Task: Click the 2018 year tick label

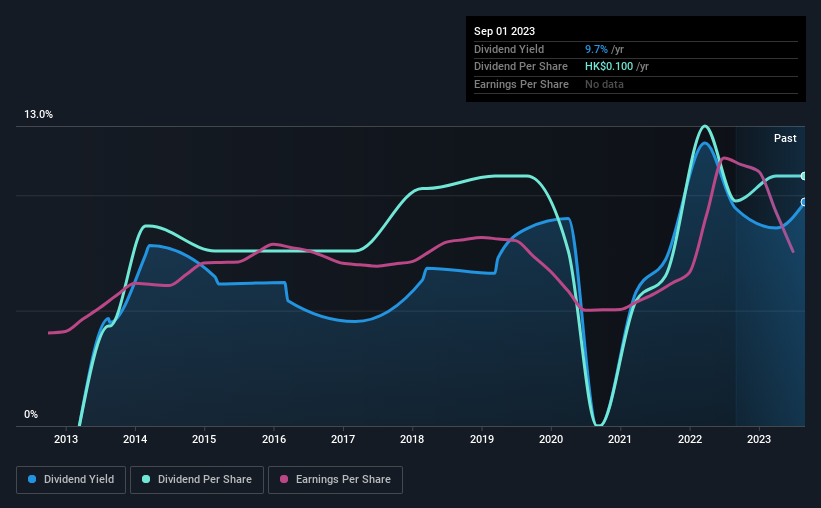Action: click(412, 439)
